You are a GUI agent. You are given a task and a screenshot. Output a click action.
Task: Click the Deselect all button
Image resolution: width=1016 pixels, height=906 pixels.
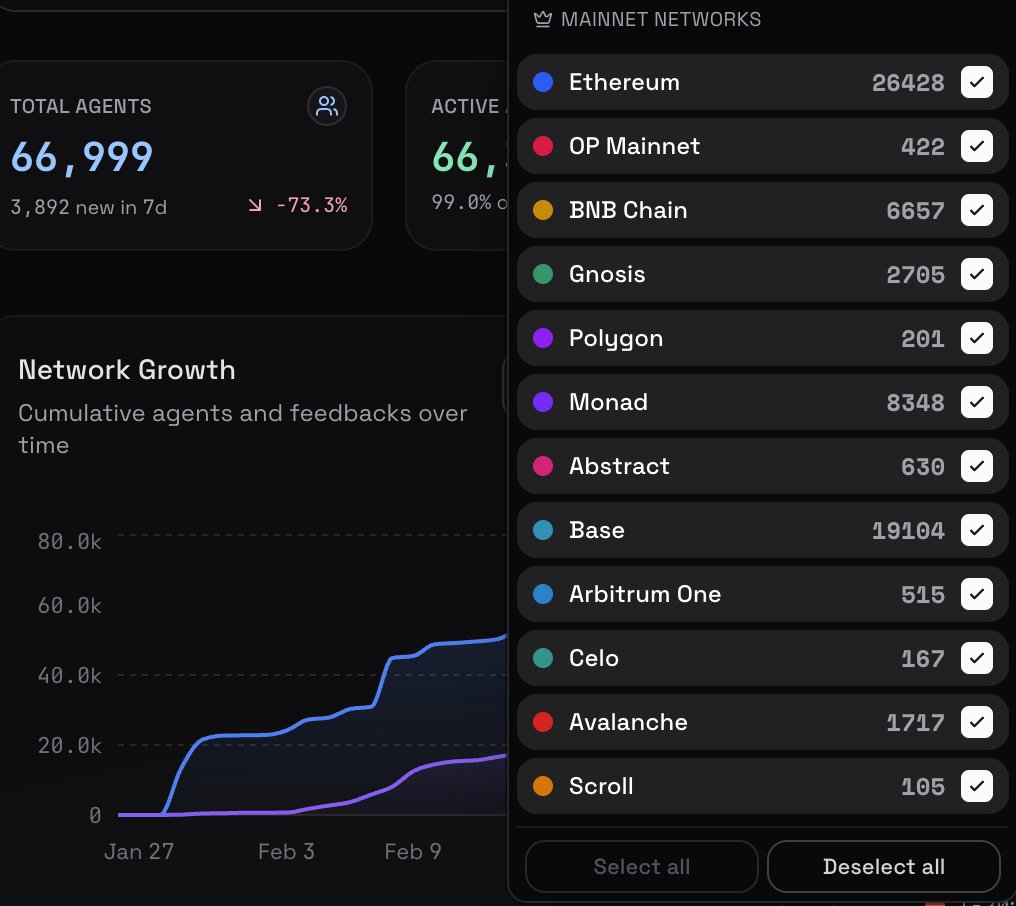[x=884, y=866]
